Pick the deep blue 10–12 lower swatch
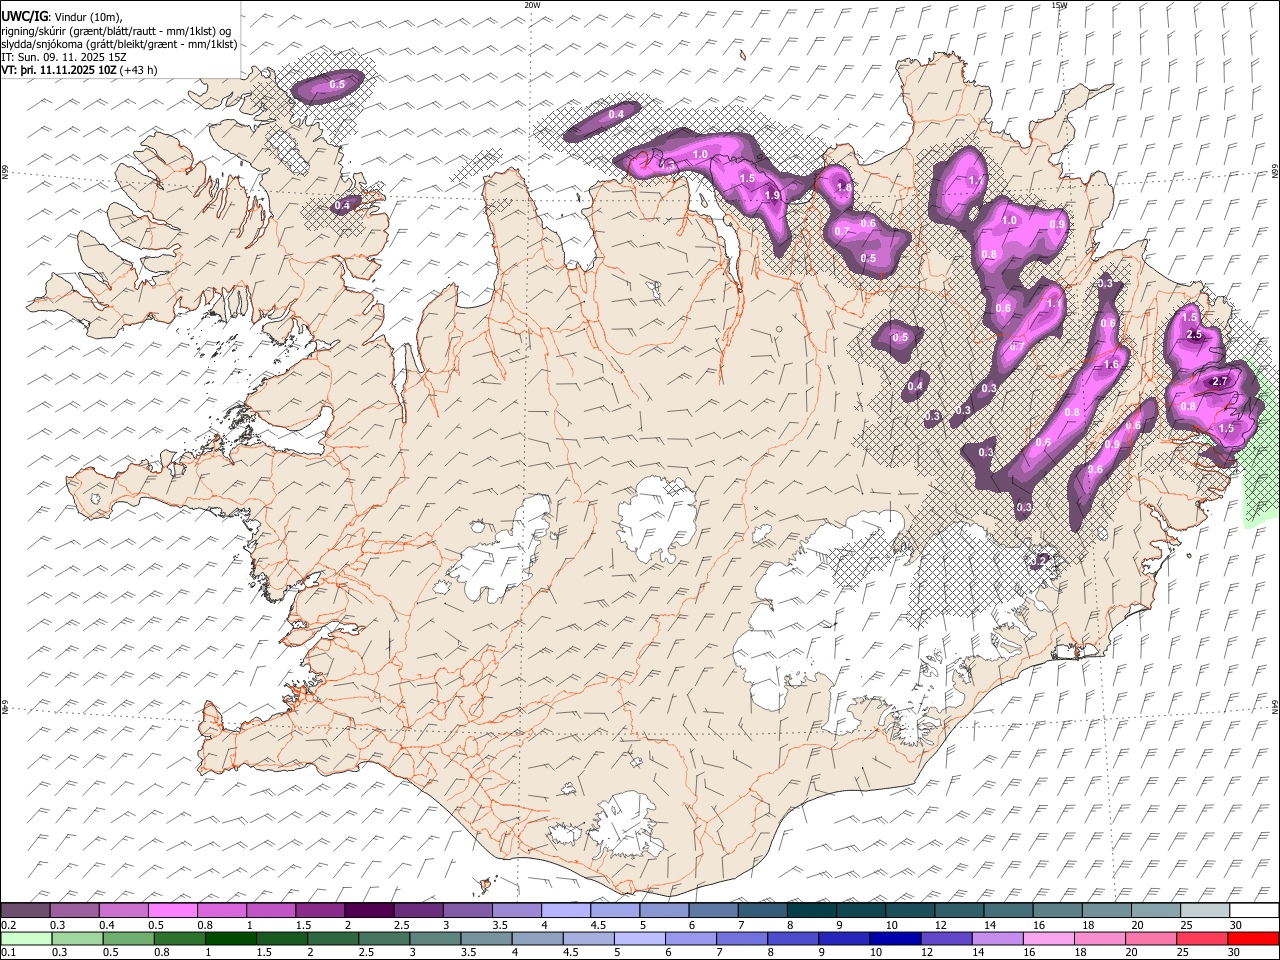The width and height of the screenshot is (1280, 960). click(894, 938)
